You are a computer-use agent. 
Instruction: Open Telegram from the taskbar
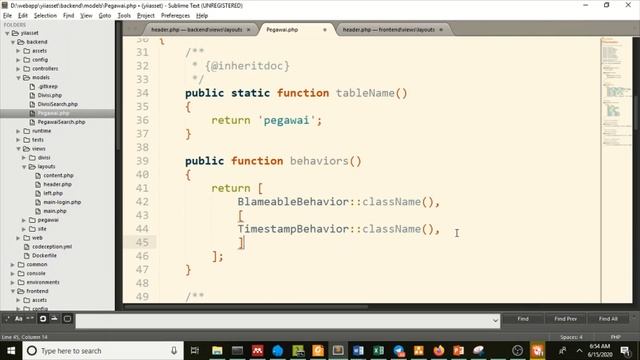399,351
